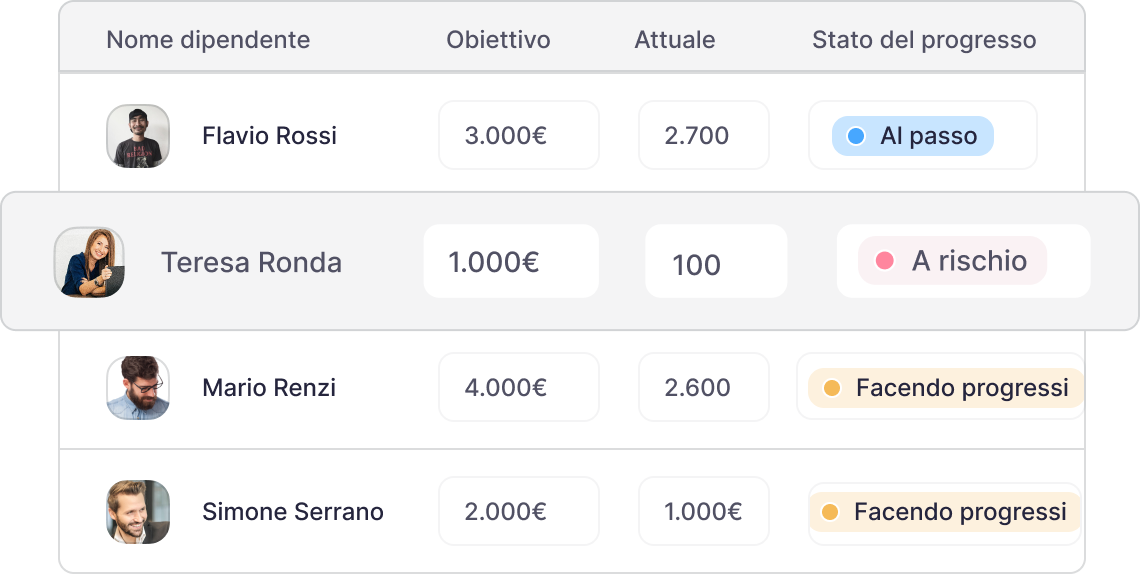Sort by Nome dipendente column header

(208, 40)
